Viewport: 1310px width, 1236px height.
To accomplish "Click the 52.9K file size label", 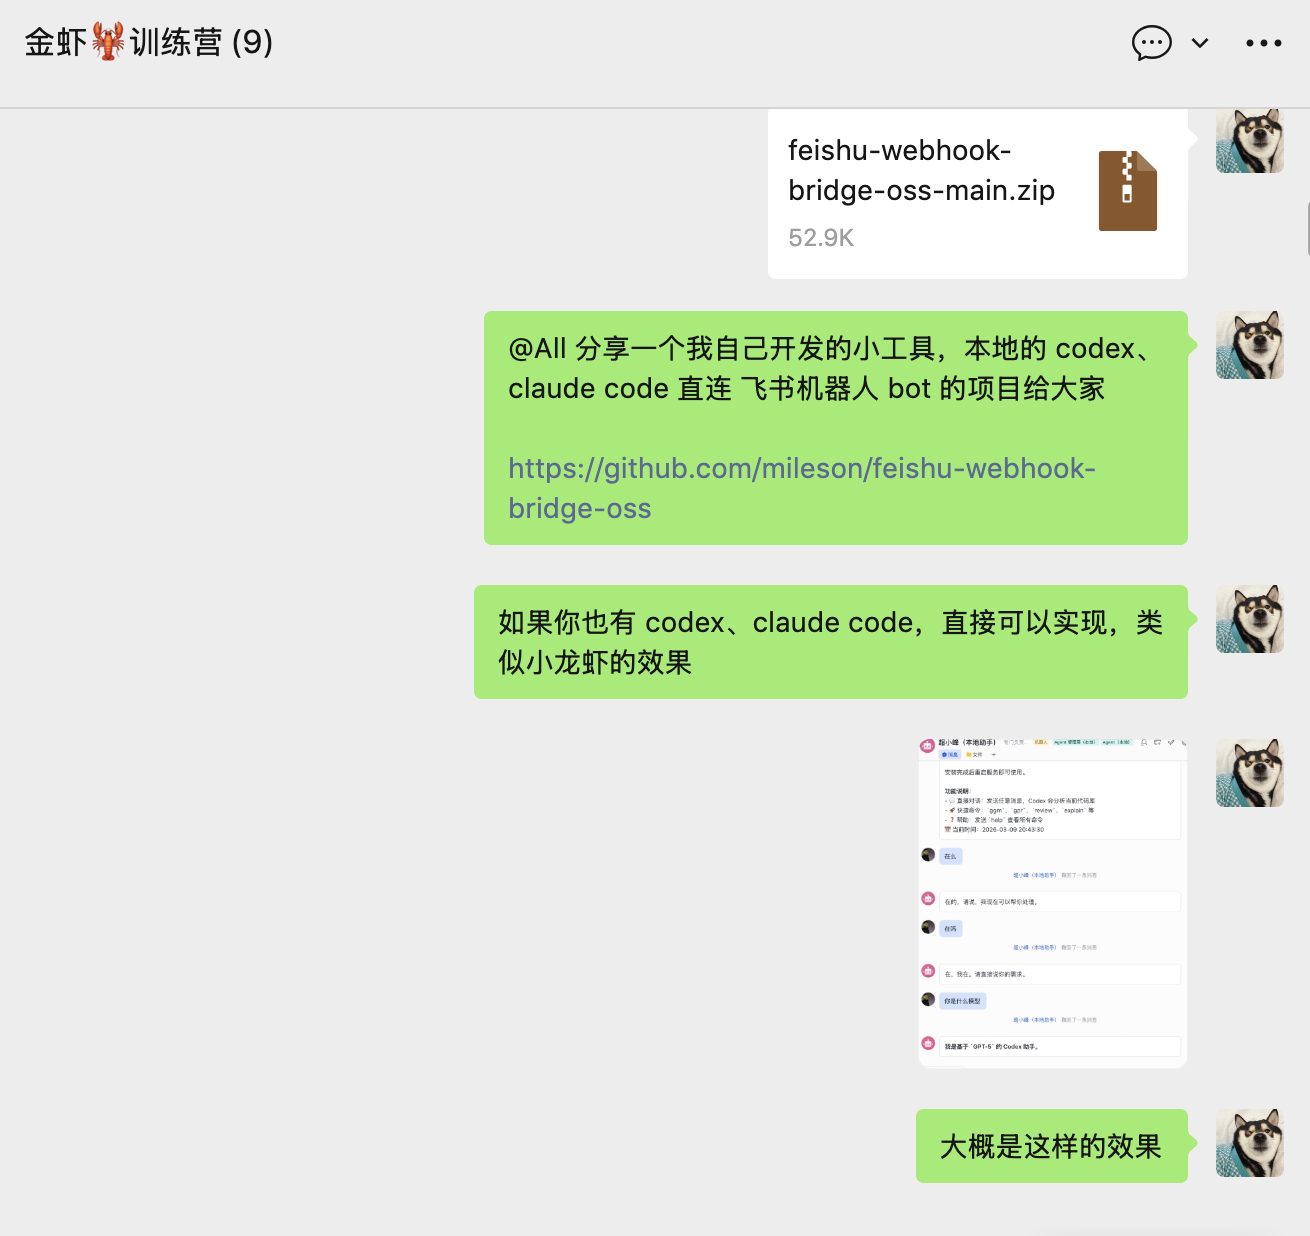I will pyautogui.click(x=821, y=238).
